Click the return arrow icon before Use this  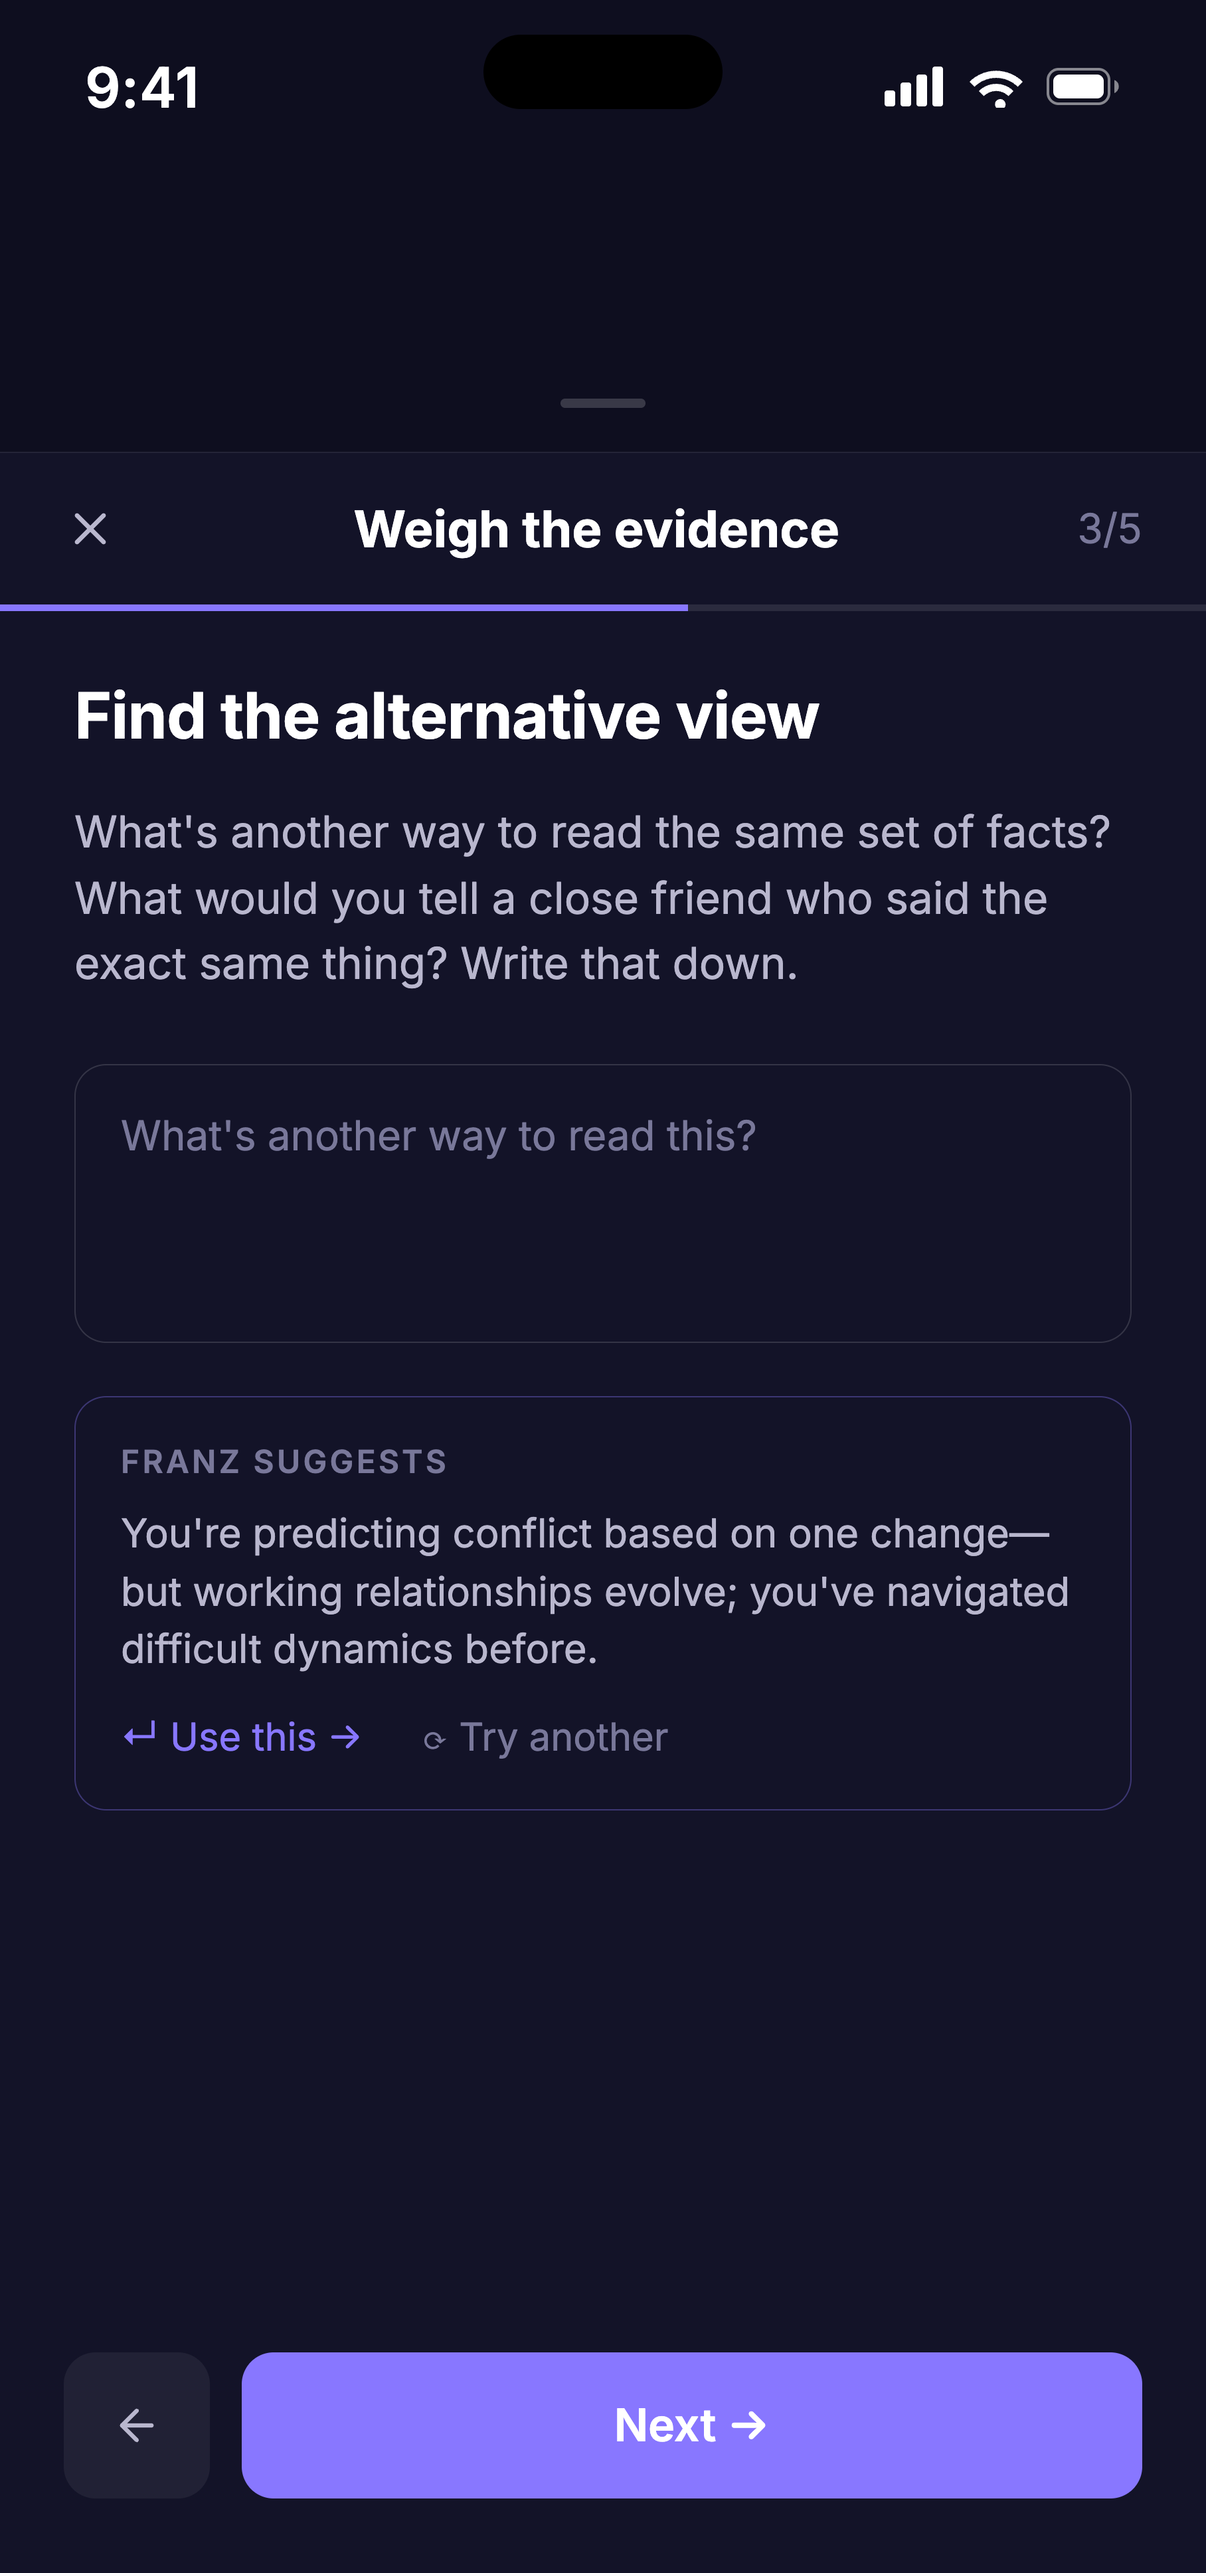(139, 1734)
